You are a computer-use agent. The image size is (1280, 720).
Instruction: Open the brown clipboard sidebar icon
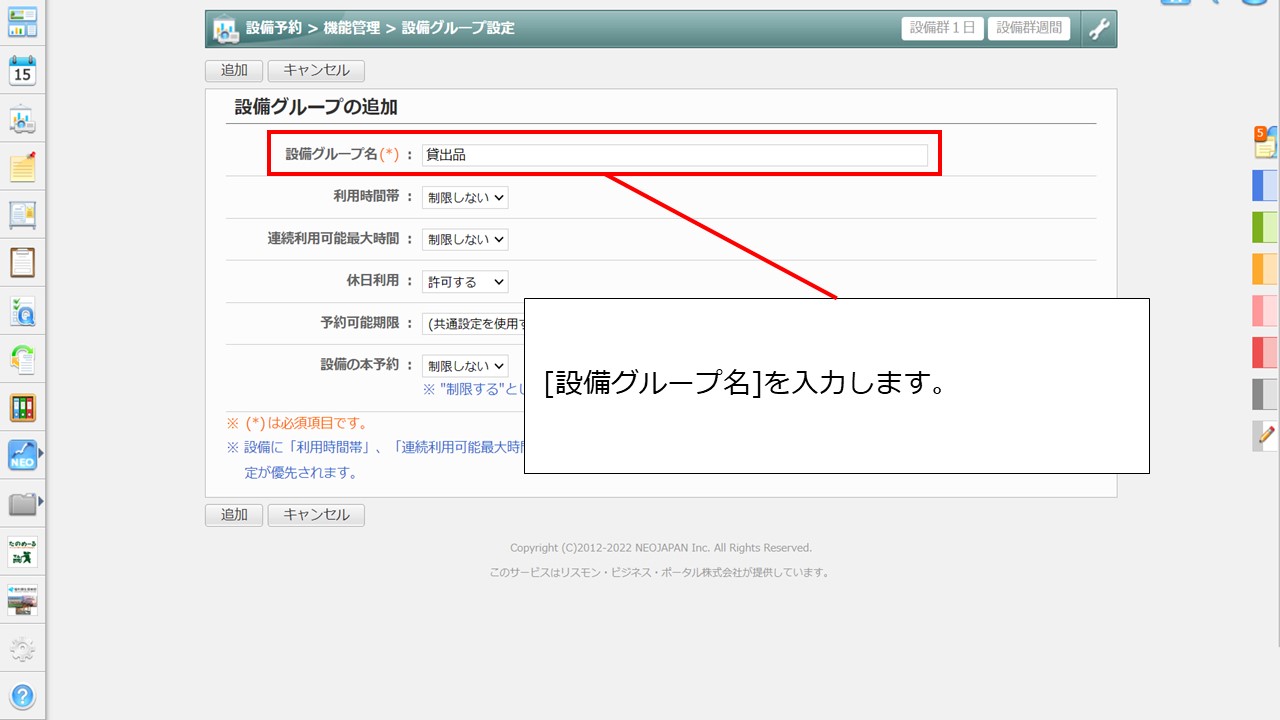pyautogui.click(x=22, y=262)
